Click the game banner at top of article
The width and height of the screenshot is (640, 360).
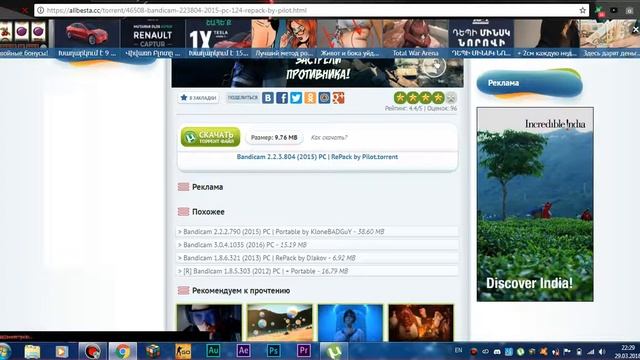click(x=317, y=73)
